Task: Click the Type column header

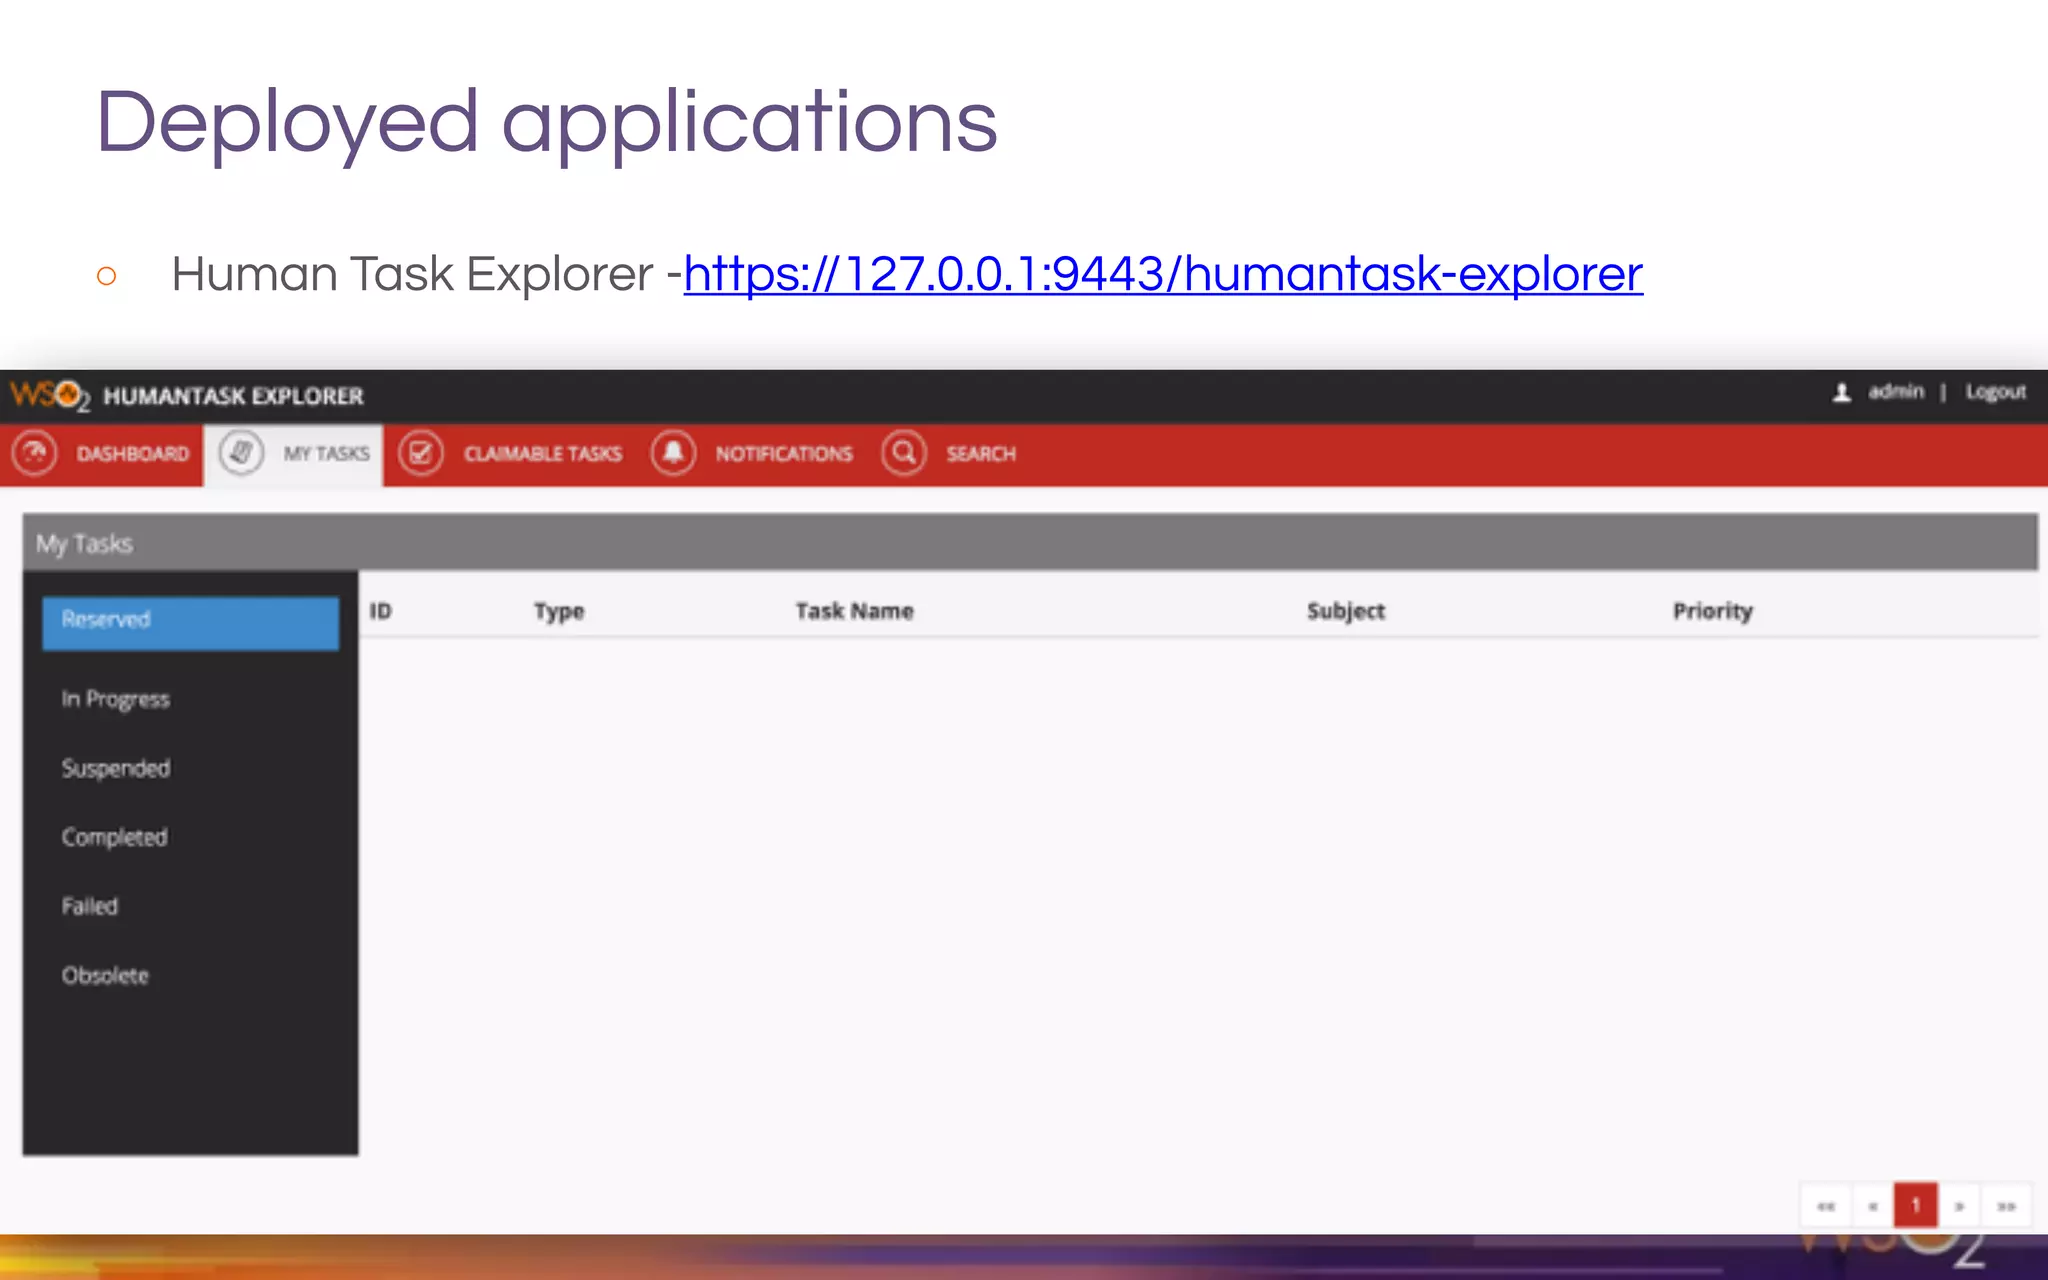Action: [559, 612]
